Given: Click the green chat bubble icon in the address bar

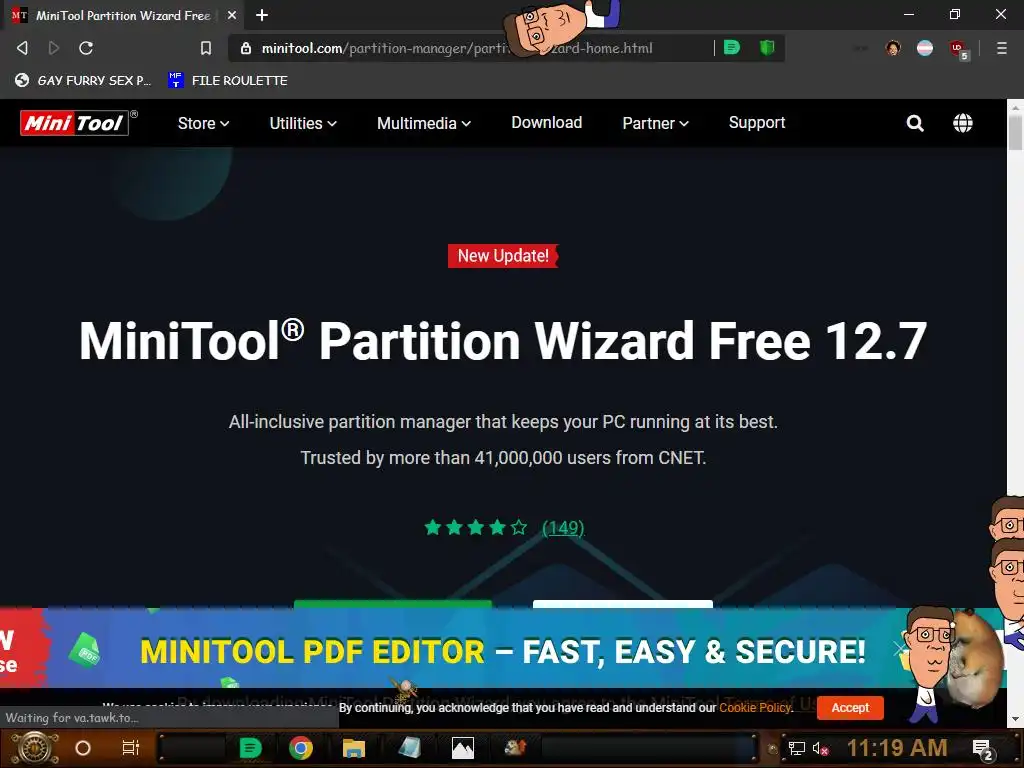Looking at the screenshot, I should tap(732, 47).
